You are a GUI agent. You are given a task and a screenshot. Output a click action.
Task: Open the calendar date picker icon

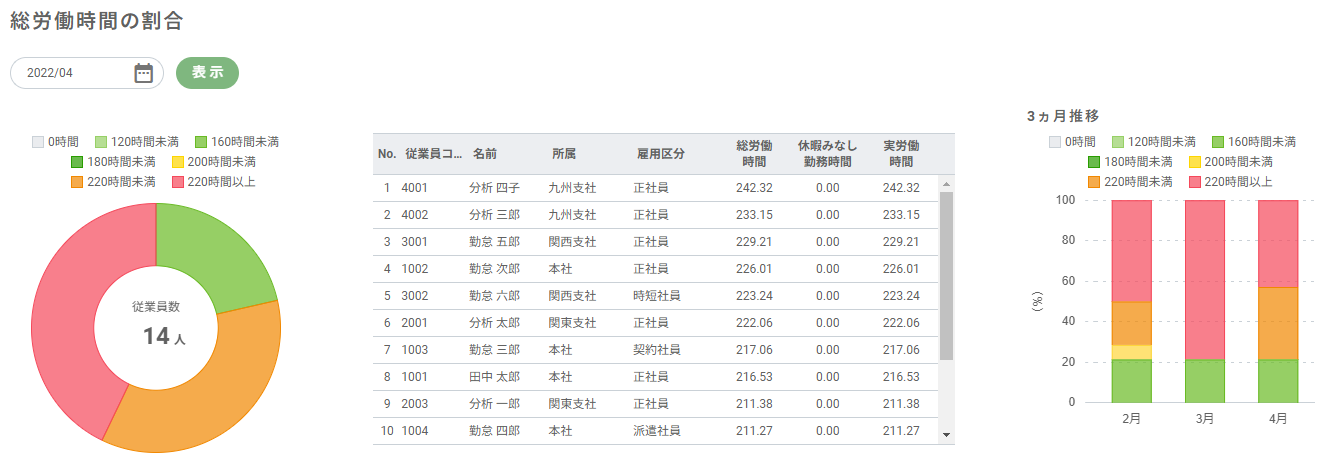[143, 73]
